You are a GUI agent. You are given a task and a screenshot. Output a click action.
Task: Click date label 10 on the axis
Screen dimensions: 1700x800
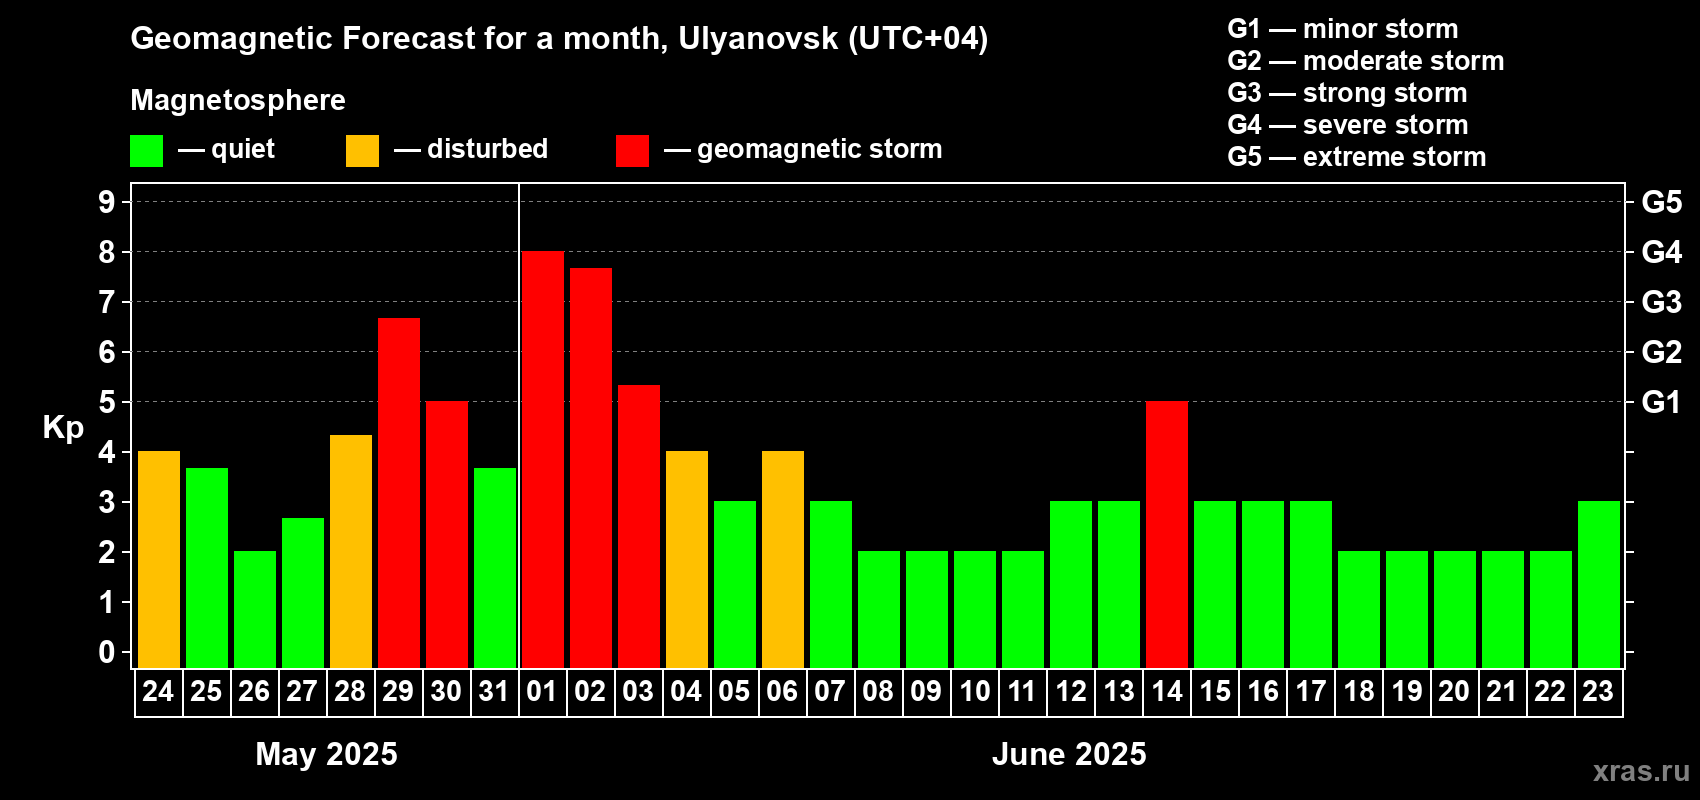point(974,691)
